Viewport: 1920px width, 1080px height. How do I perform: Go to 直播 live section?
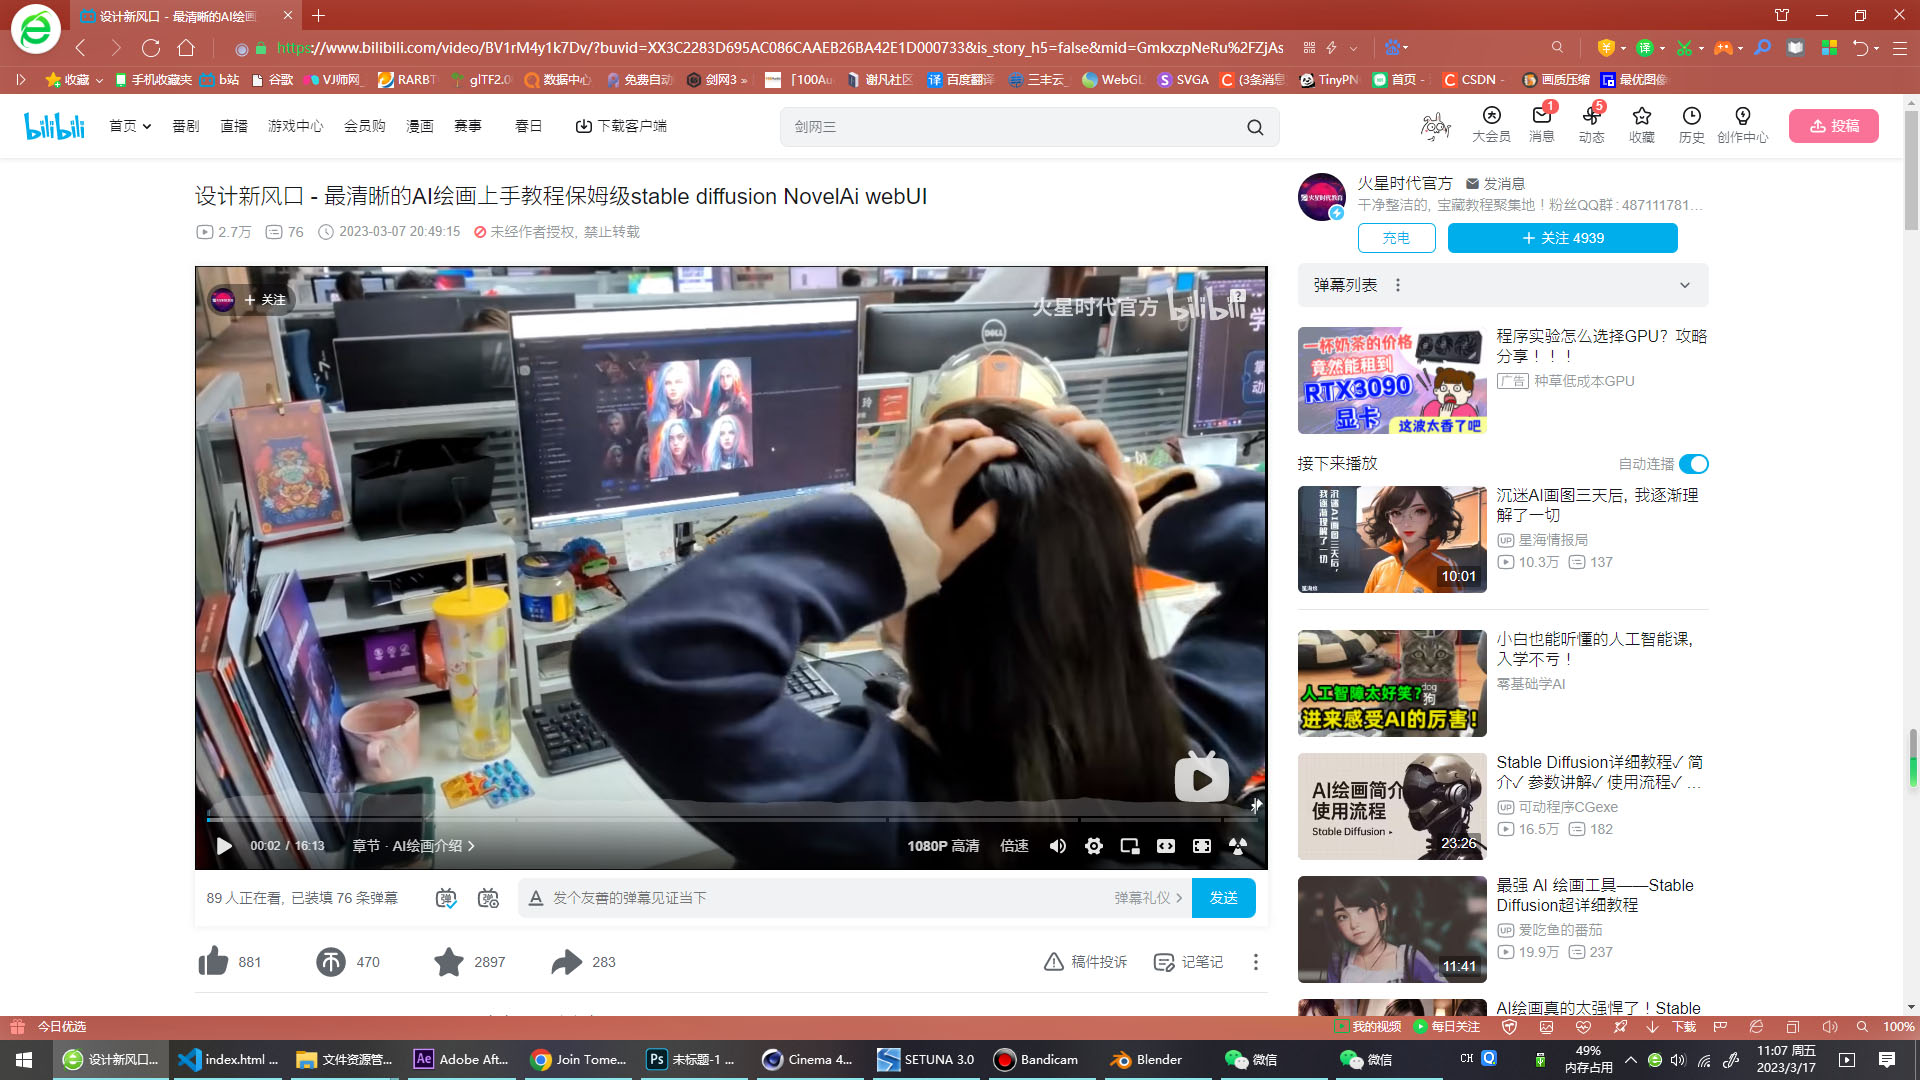[x=234, y=126]
